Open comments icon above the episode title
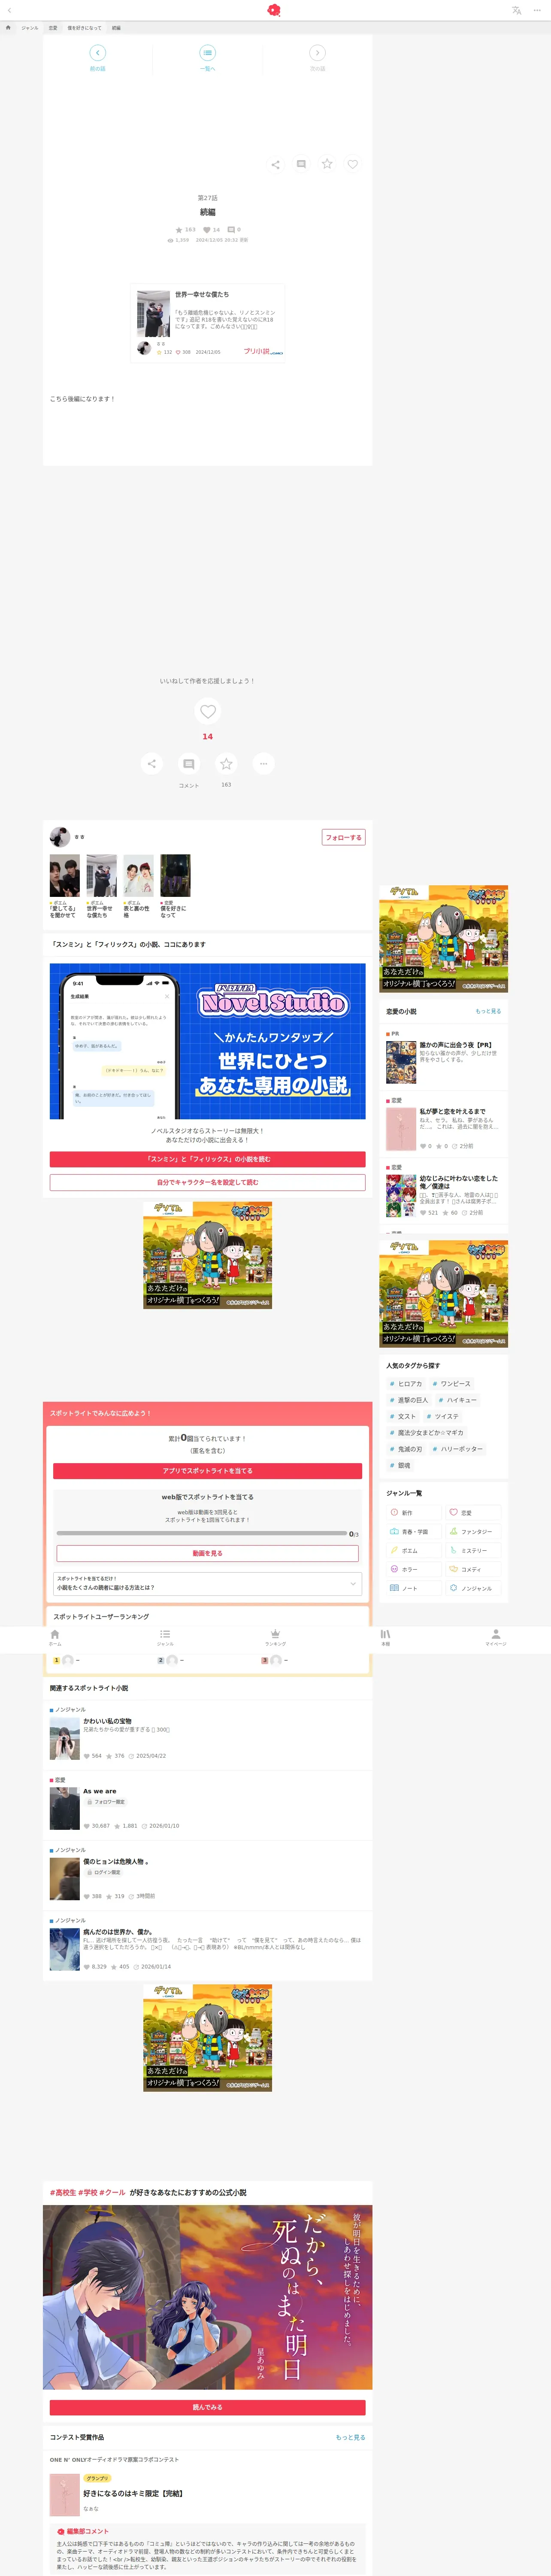551x2576 pixels. point(301,164)
